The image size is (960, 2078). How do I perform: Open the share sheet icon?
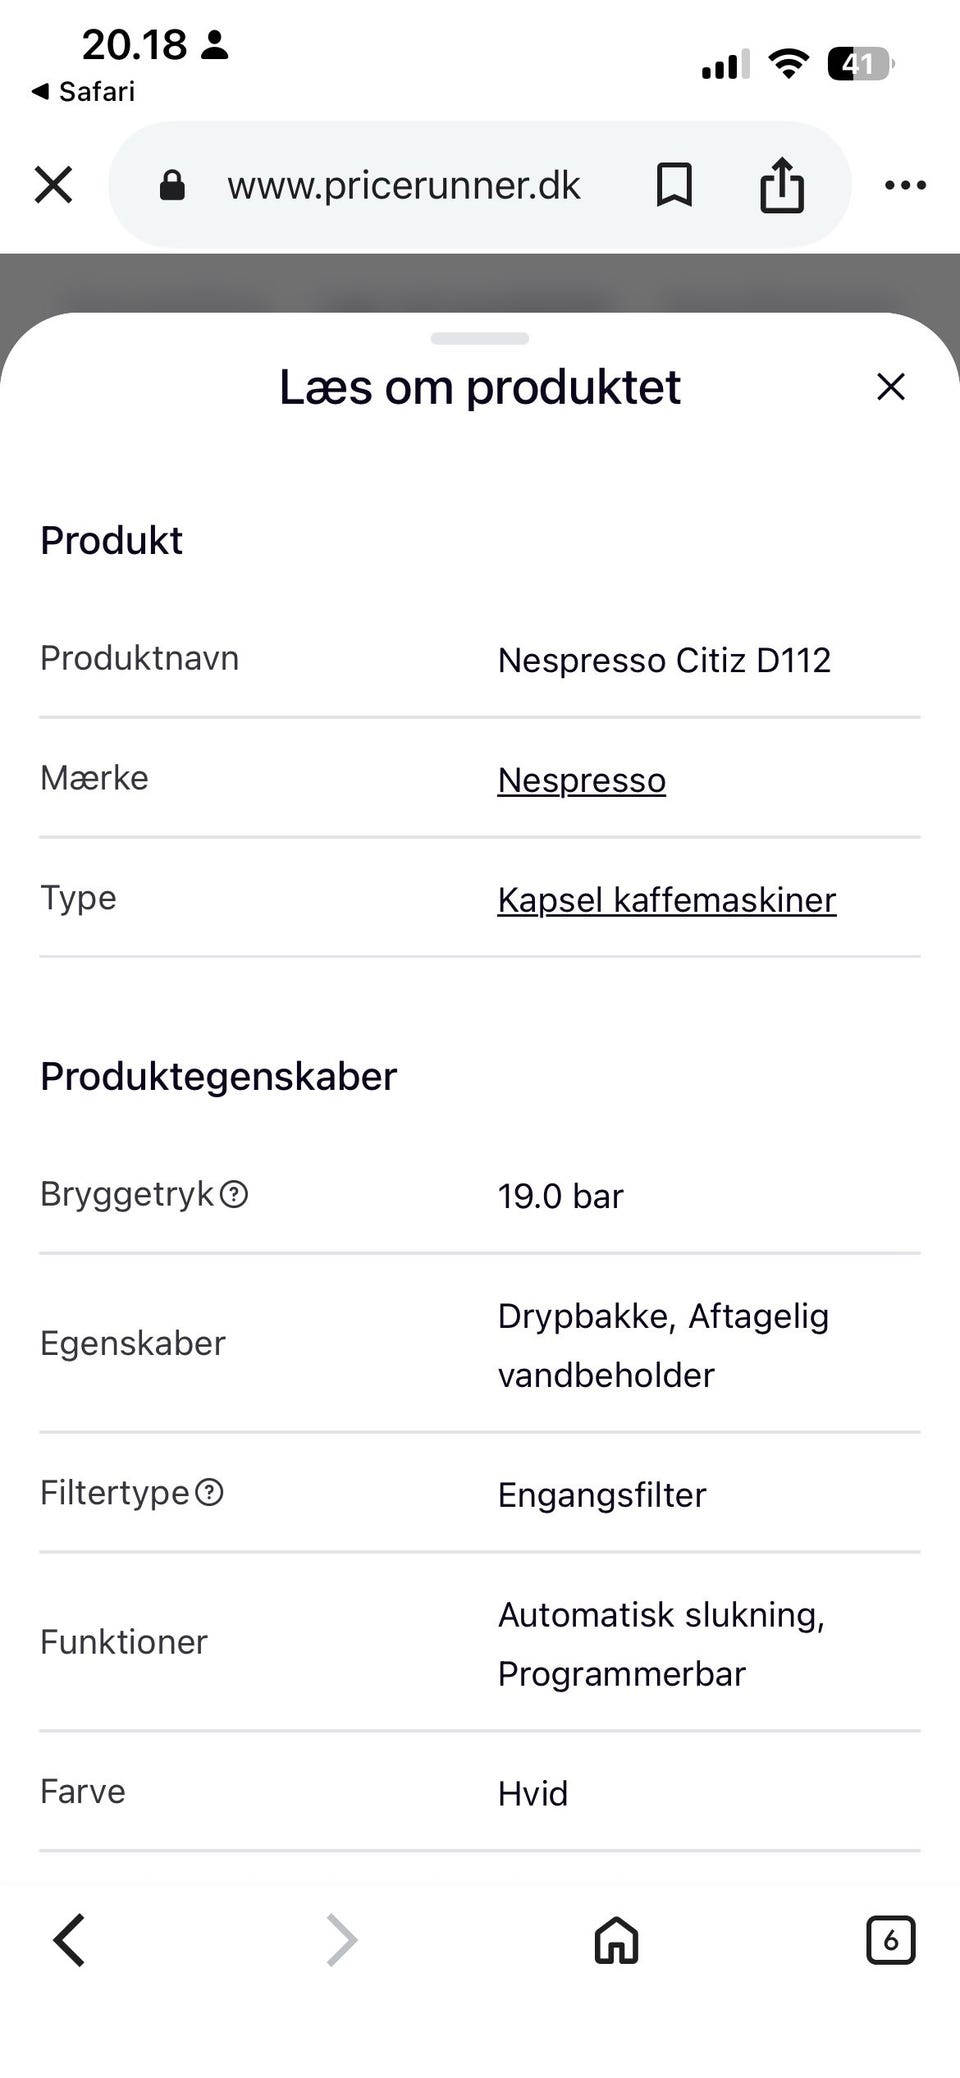pyautogui.click(x=781, y=185)
